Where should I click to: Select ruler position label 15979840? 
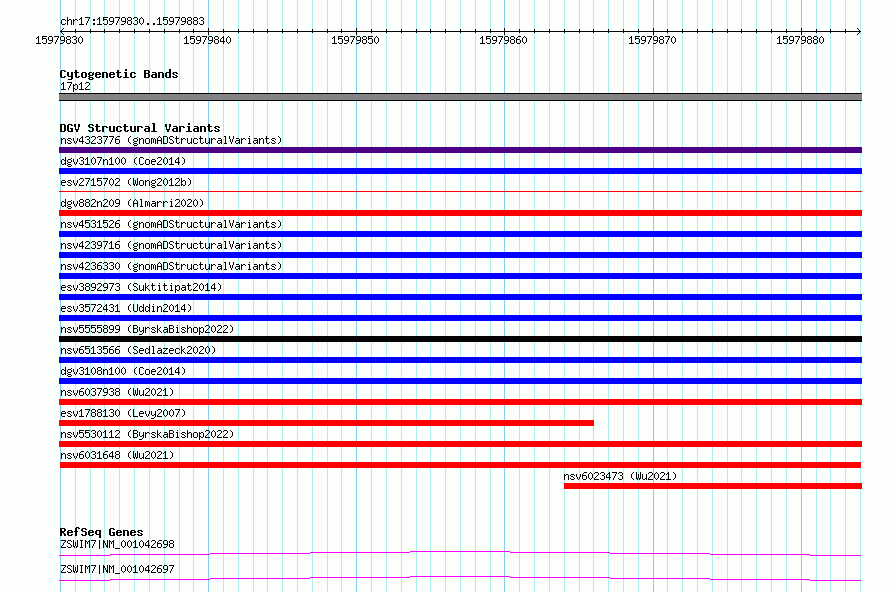click(x=207, y=40)
